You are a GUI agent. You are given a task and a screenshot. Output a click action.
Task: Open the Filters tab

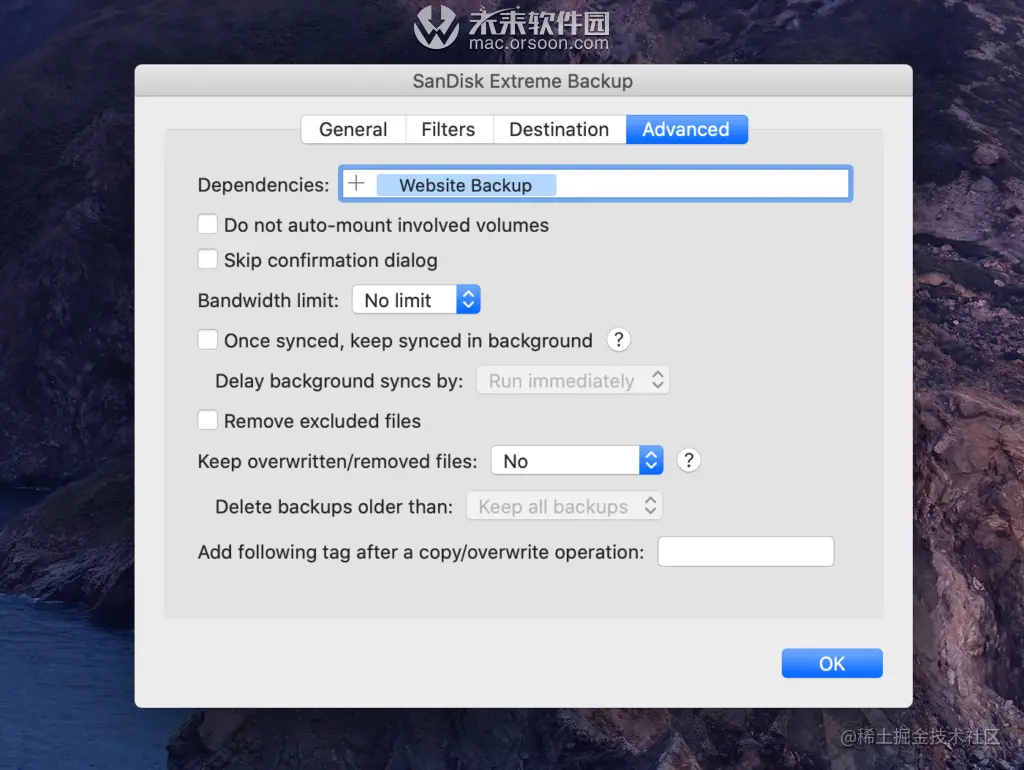(449, 129)
